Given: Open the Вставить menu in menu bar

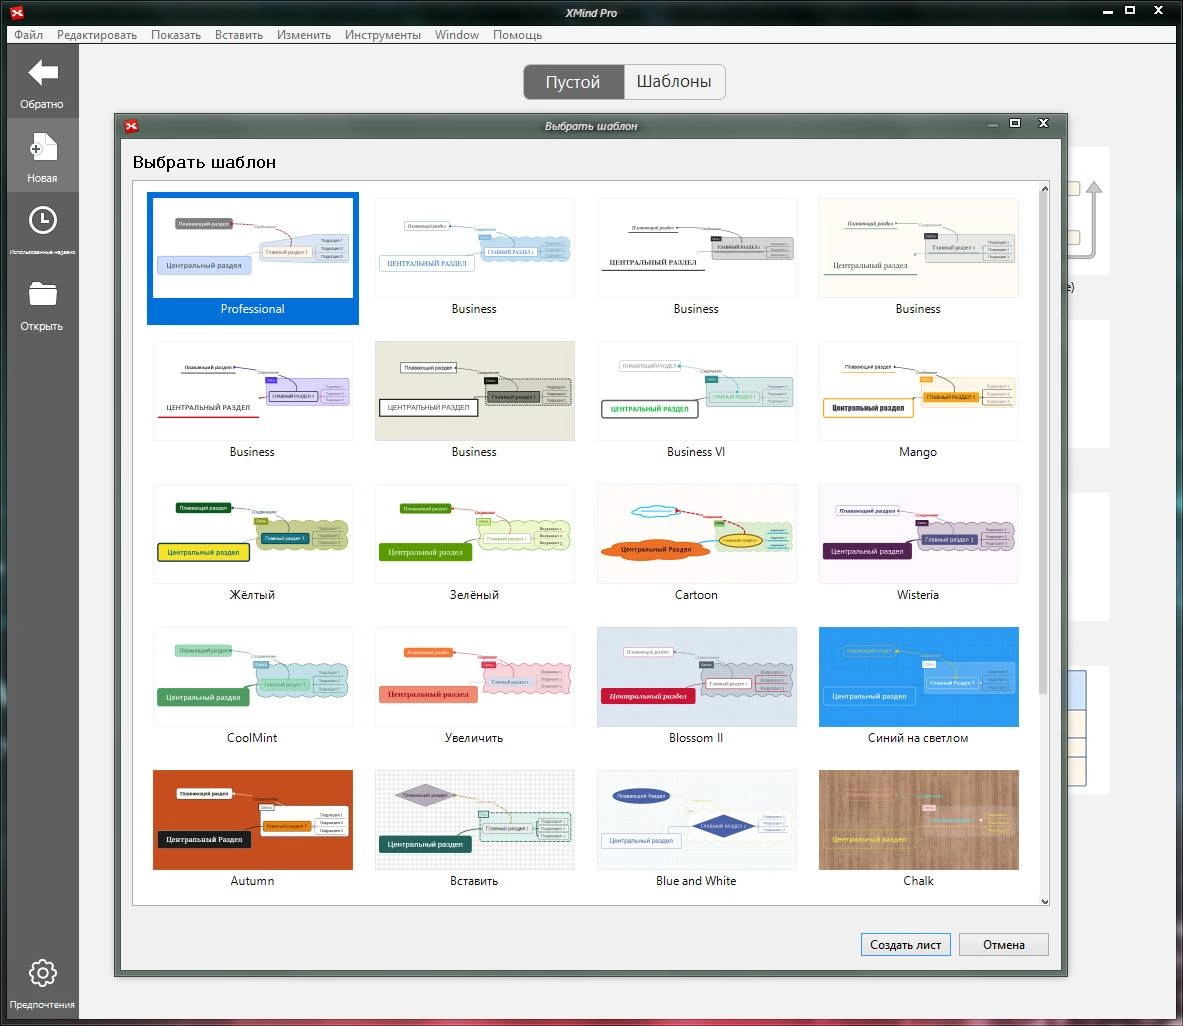Looking at the screenshot, I should point(238,35).
